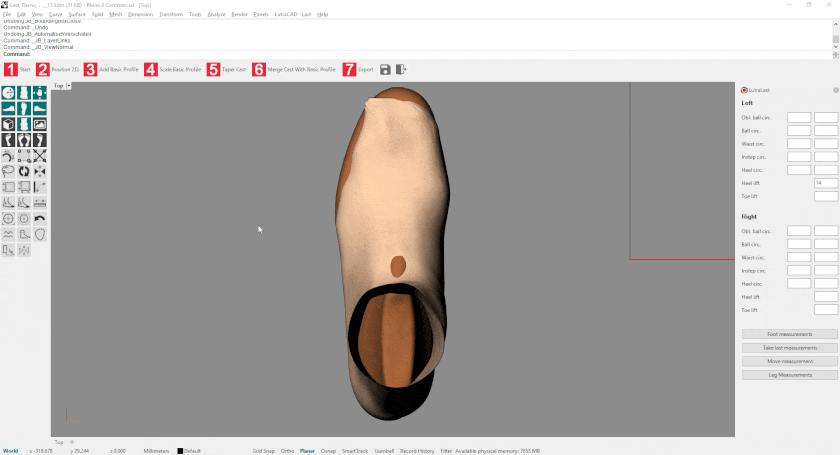Click Leg Measurements button

[x=790, y=375]
